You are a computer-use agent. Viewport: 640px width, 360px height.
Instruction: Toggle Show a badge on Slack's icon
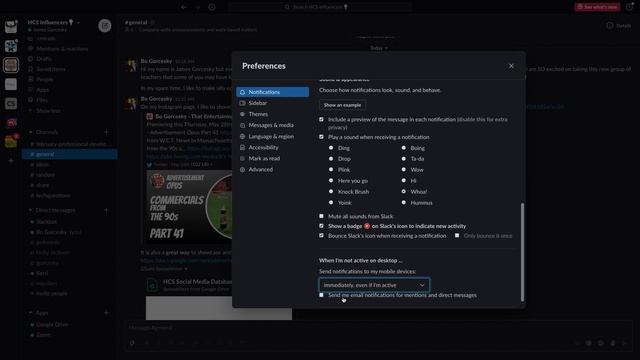[321, 226]
